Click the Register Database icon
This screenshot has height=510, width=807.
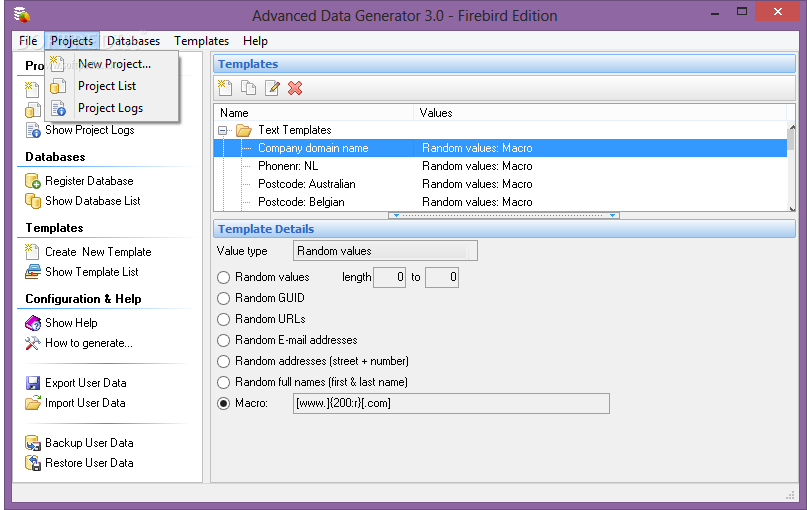(33, 181)
